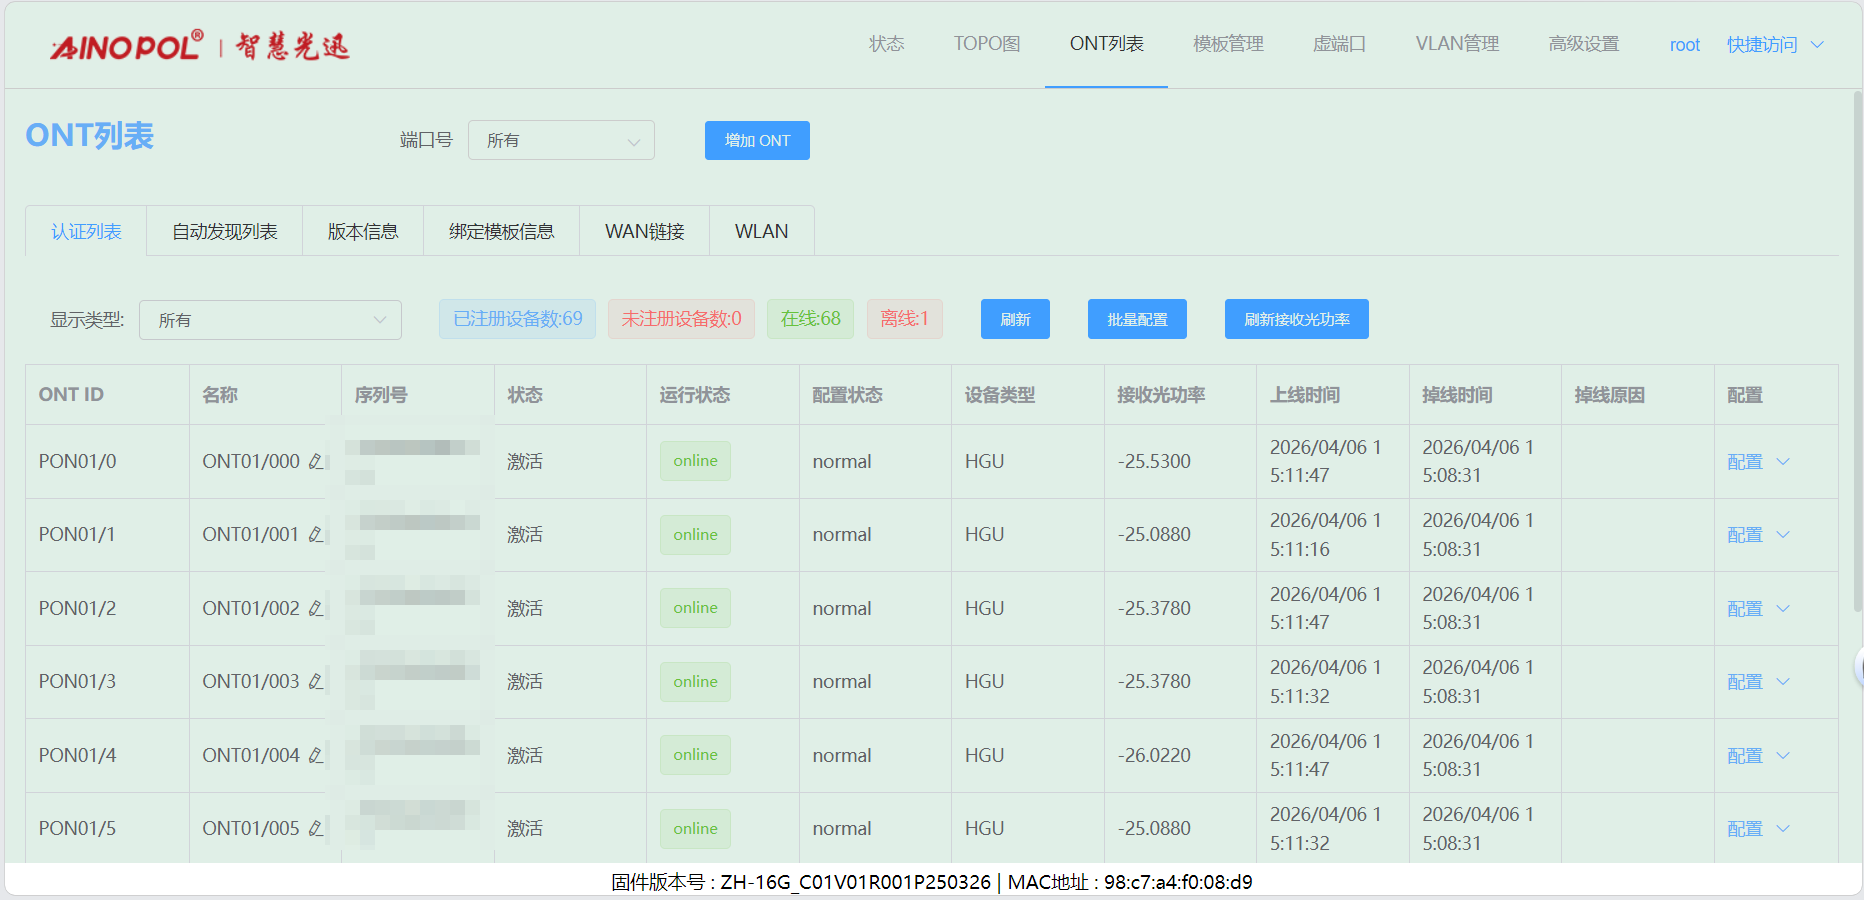
Task: Open the WAN链接 tab
Action: (x=644, y=232)
